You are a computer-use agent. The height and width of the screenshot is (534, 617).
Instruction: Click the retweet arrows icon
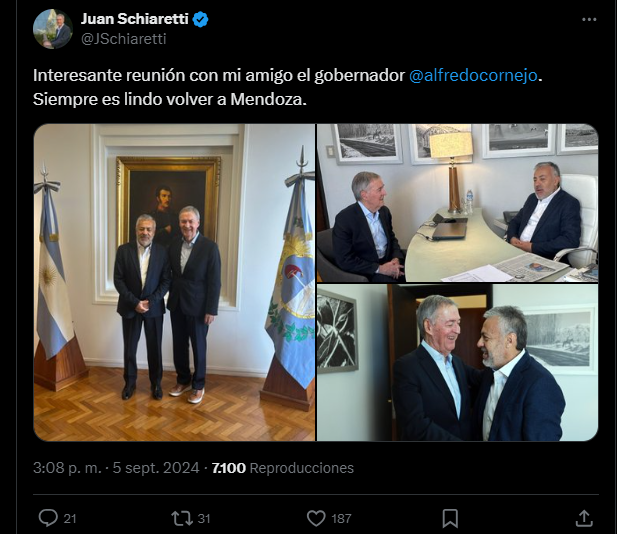[x=182, y=518]
